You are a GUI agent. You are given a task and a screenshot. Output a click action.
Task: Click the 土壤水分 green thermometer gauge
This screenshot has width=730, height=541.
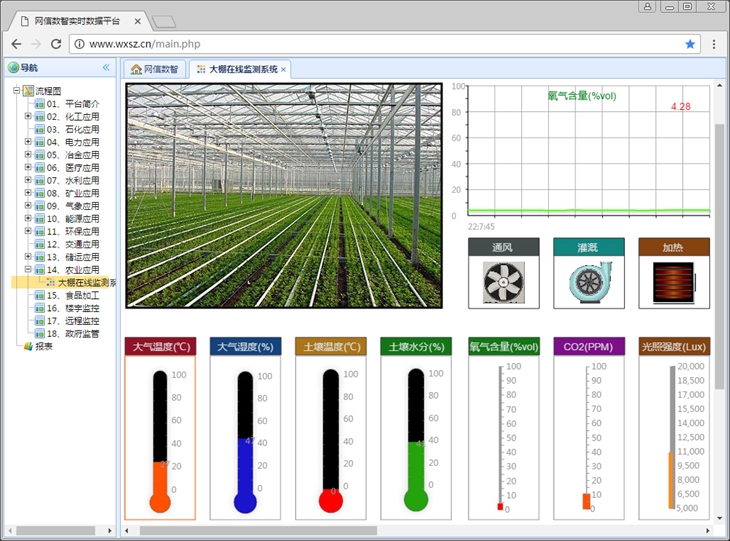point(416,440)
